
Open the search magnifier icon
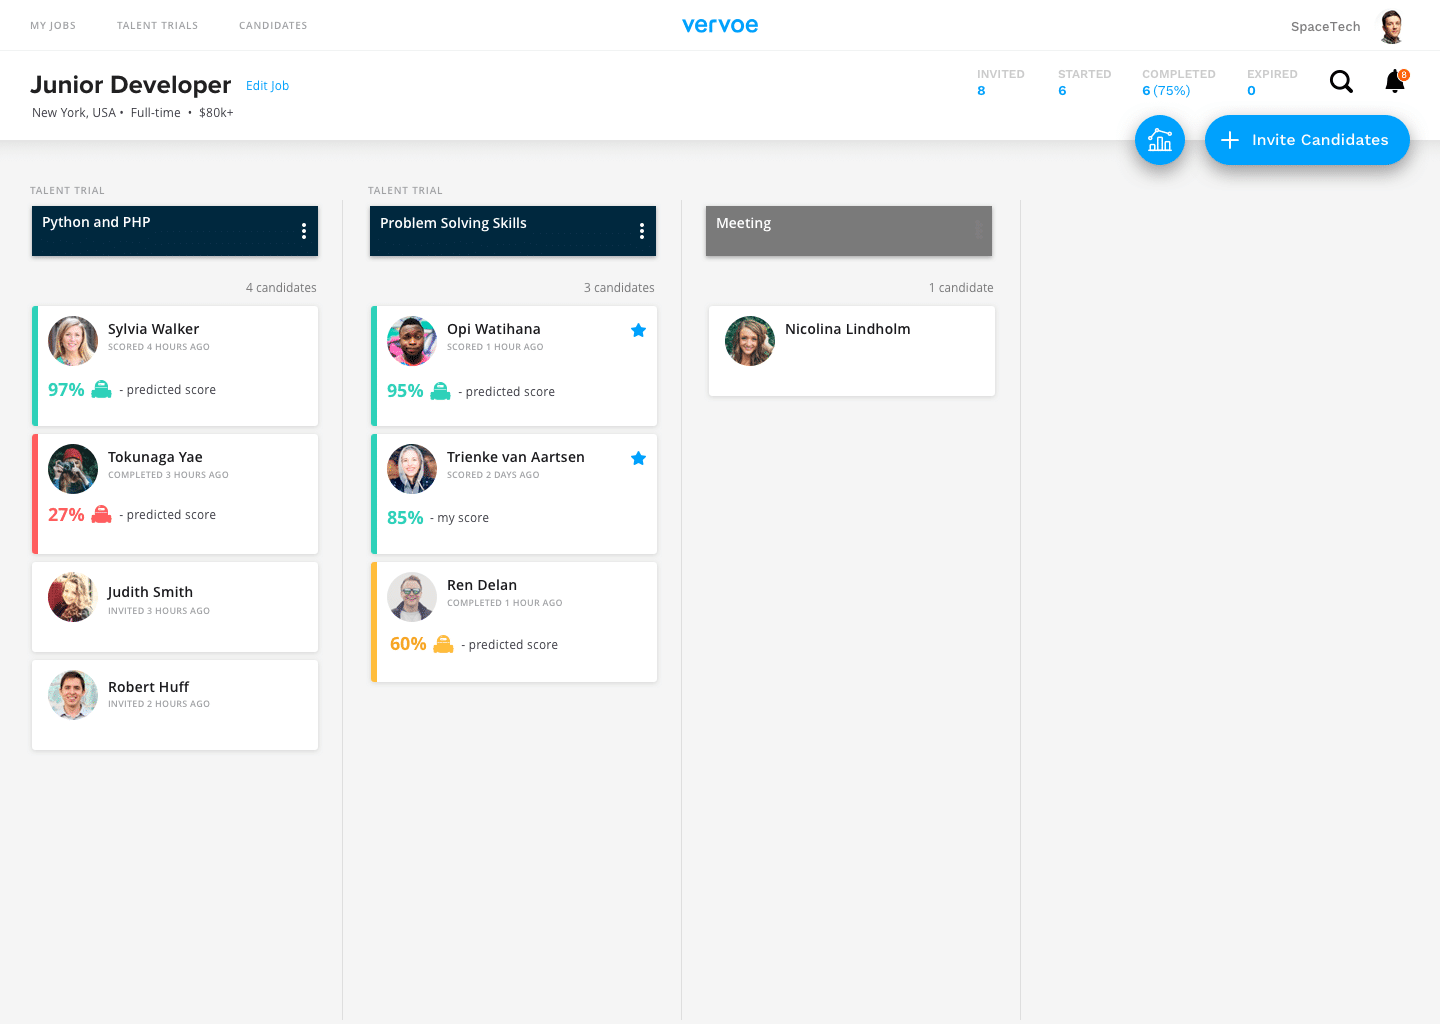click(x=1341, y=82)
